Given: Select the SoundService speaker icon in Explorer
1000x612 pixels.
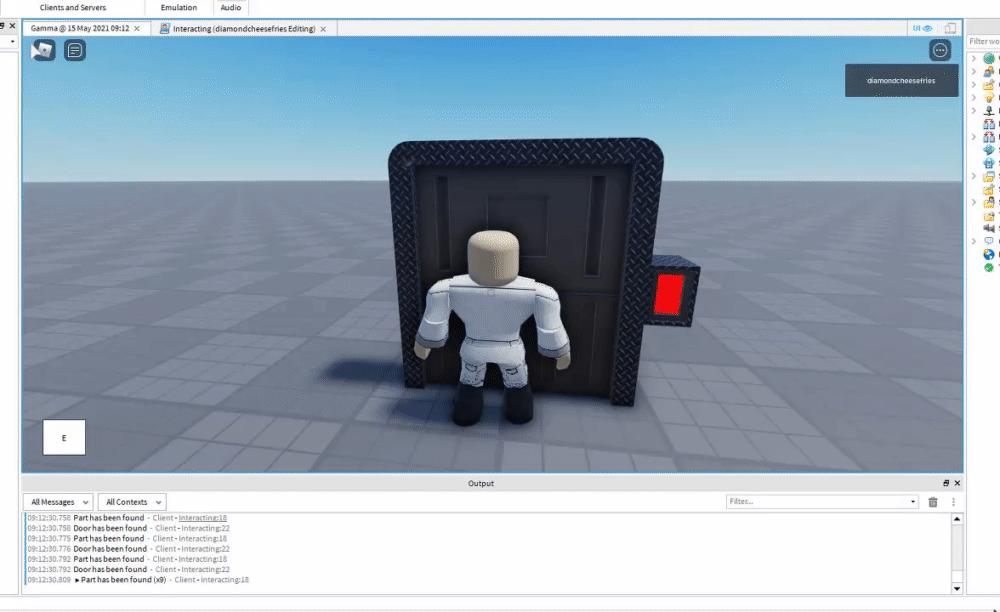Looking at the screenshot, I should pyautogui.click(x=989, y=228).
